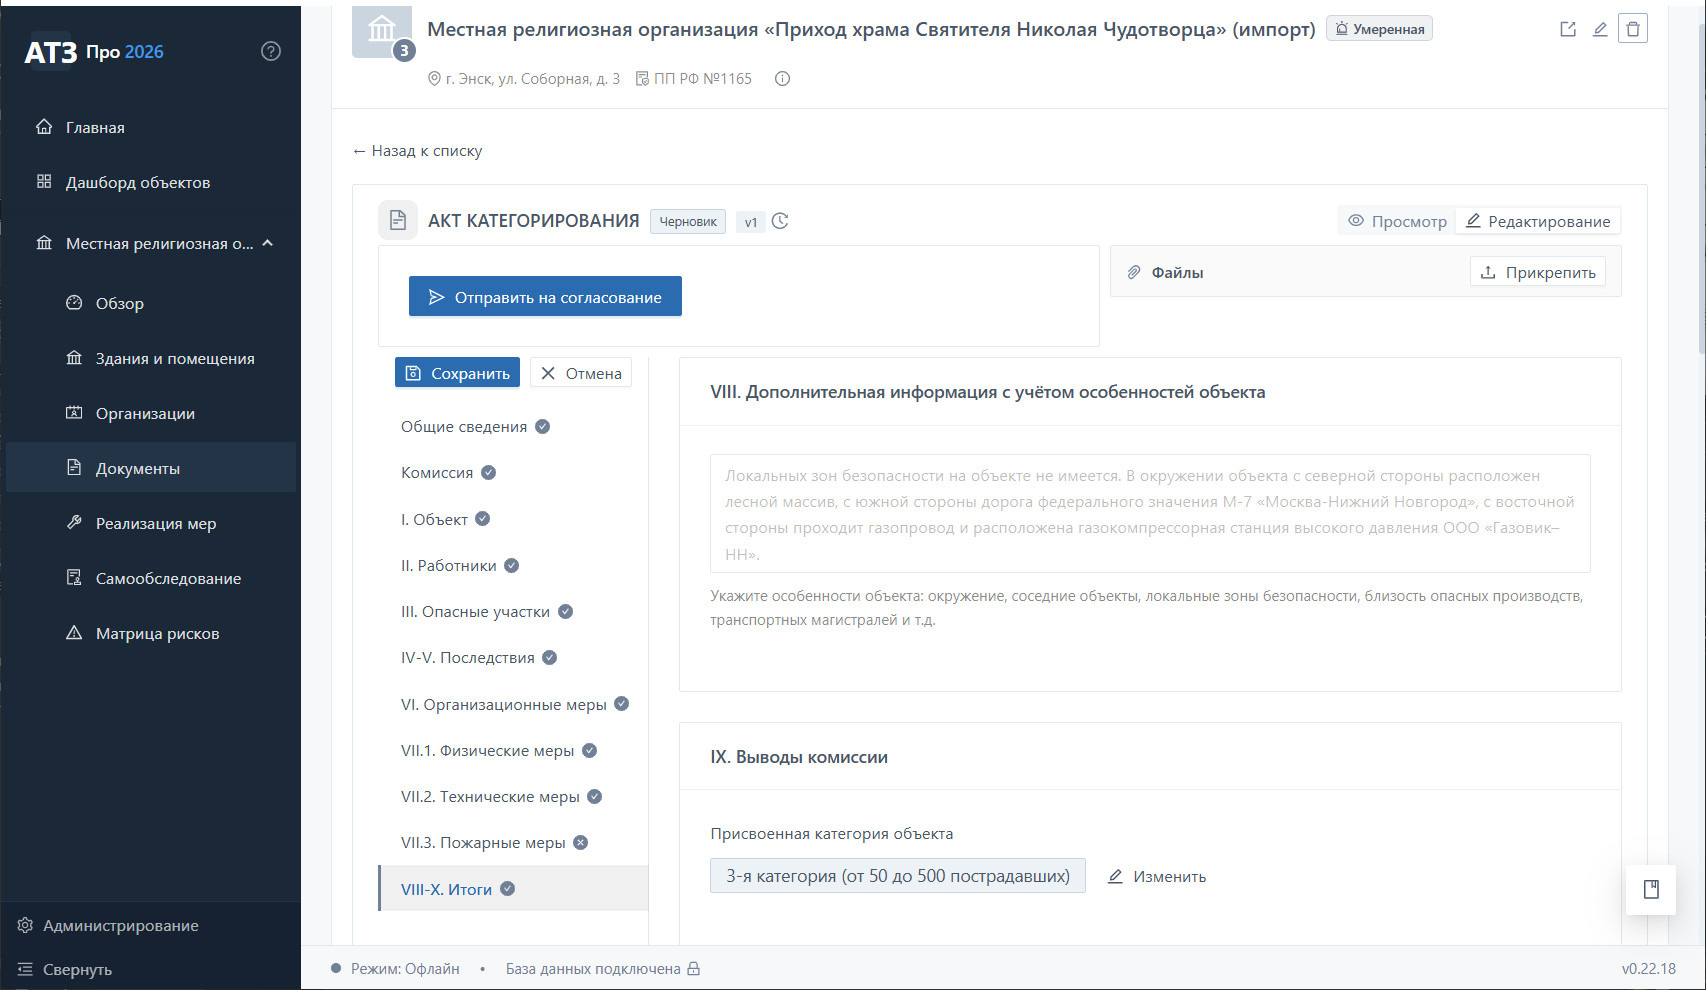
Task: Click info icon next to ПП РФ №1165
Action: [782, 78]
